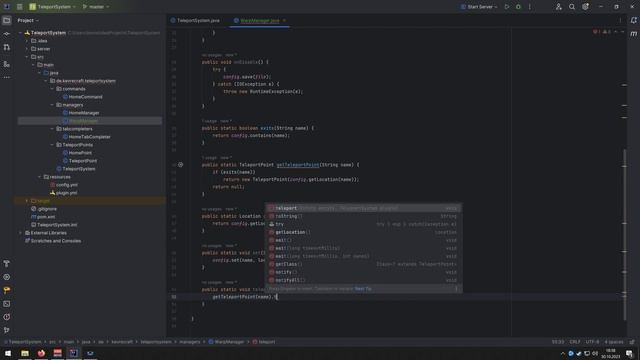The width and height of the screenshot is (640, 360).
Task: Expand the server folder
Action: tap(27, 49)
